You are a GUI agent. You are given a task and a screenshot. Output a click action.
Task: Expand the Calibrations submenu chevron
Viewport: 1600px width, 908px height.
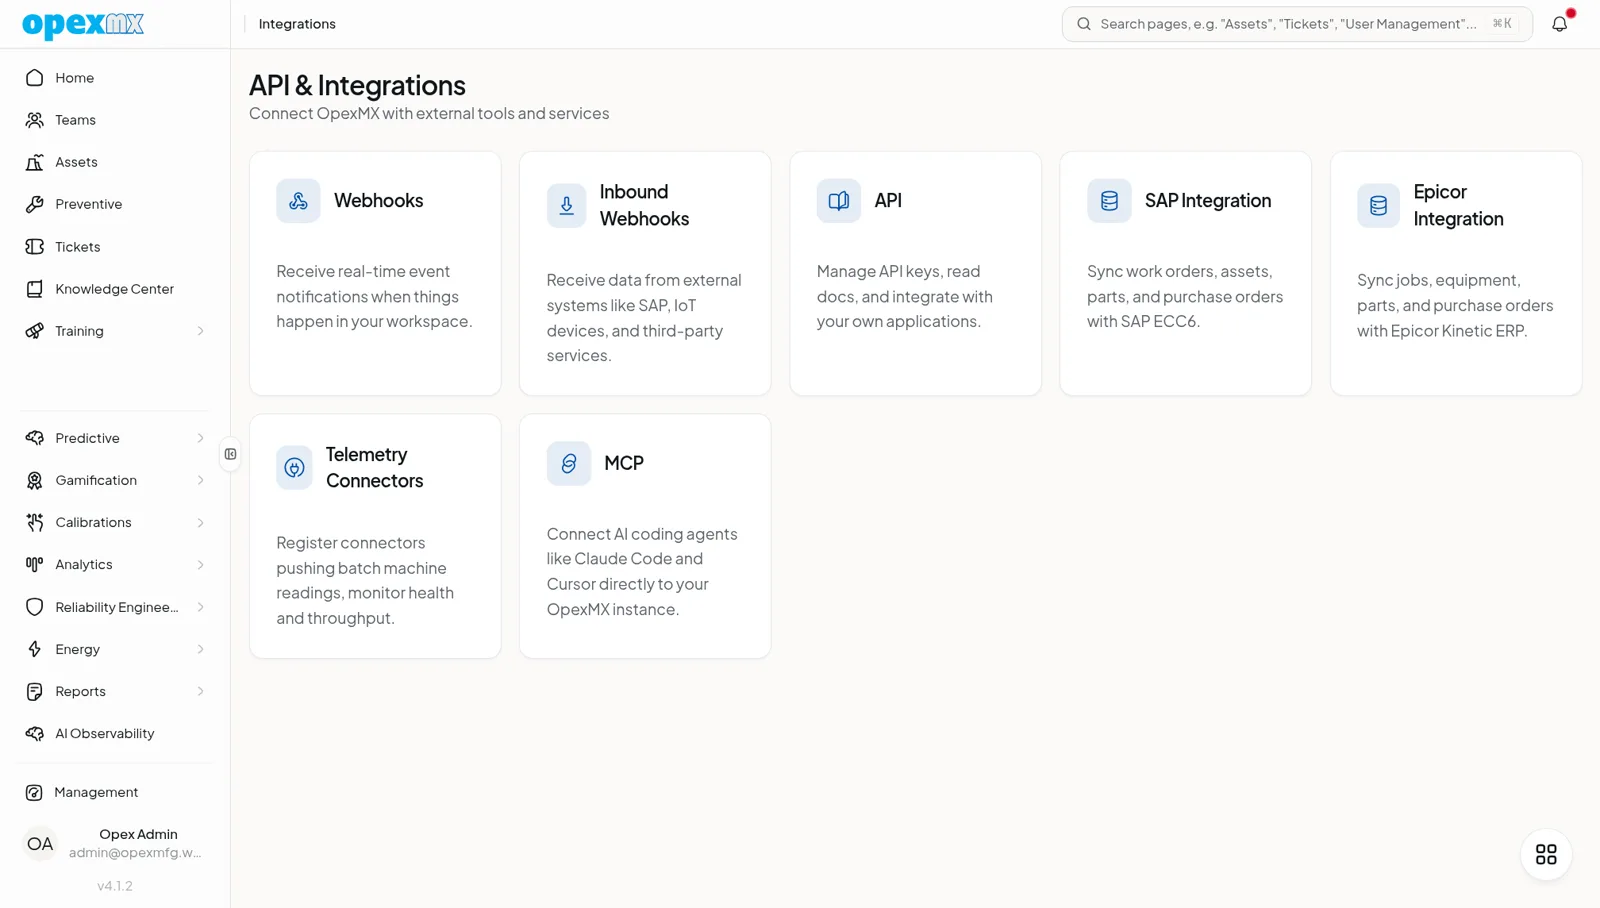click(x=200, y=523)
